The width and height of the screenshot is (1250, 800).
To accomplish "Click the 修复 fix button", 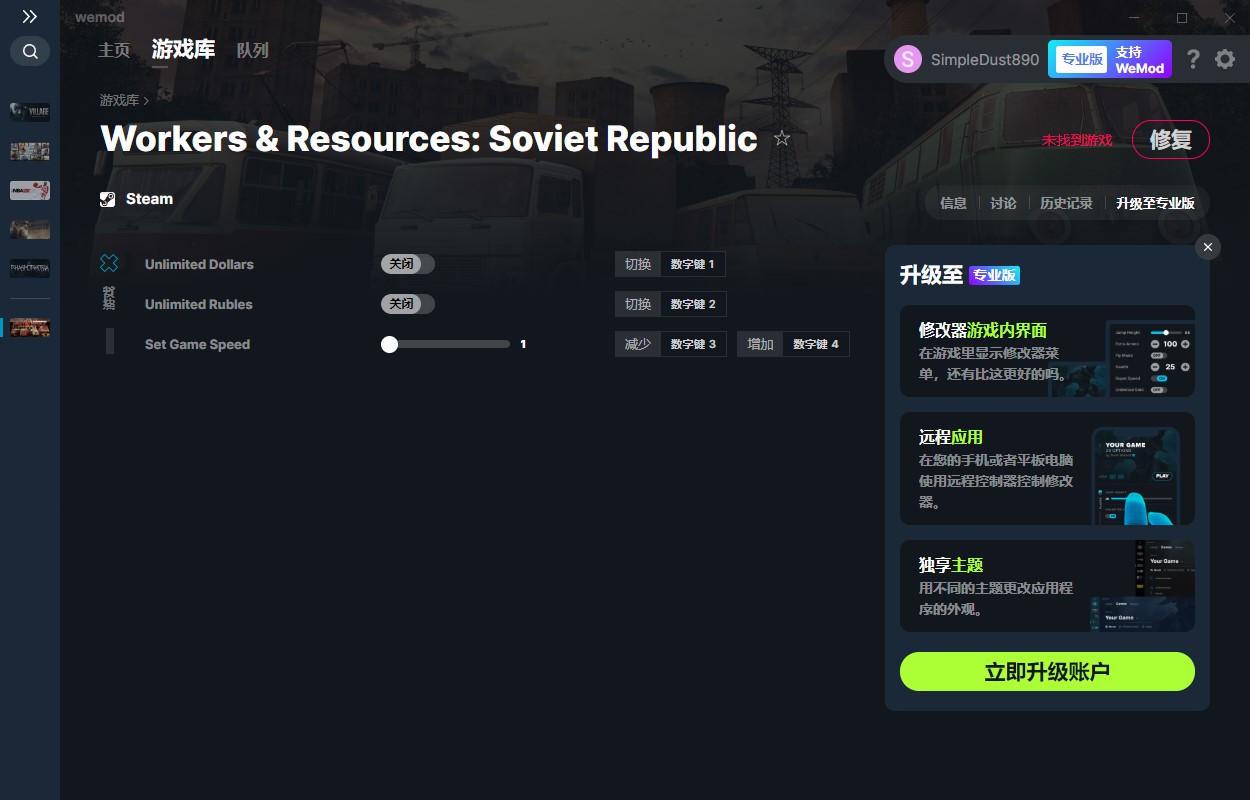I will point(1171,140).
